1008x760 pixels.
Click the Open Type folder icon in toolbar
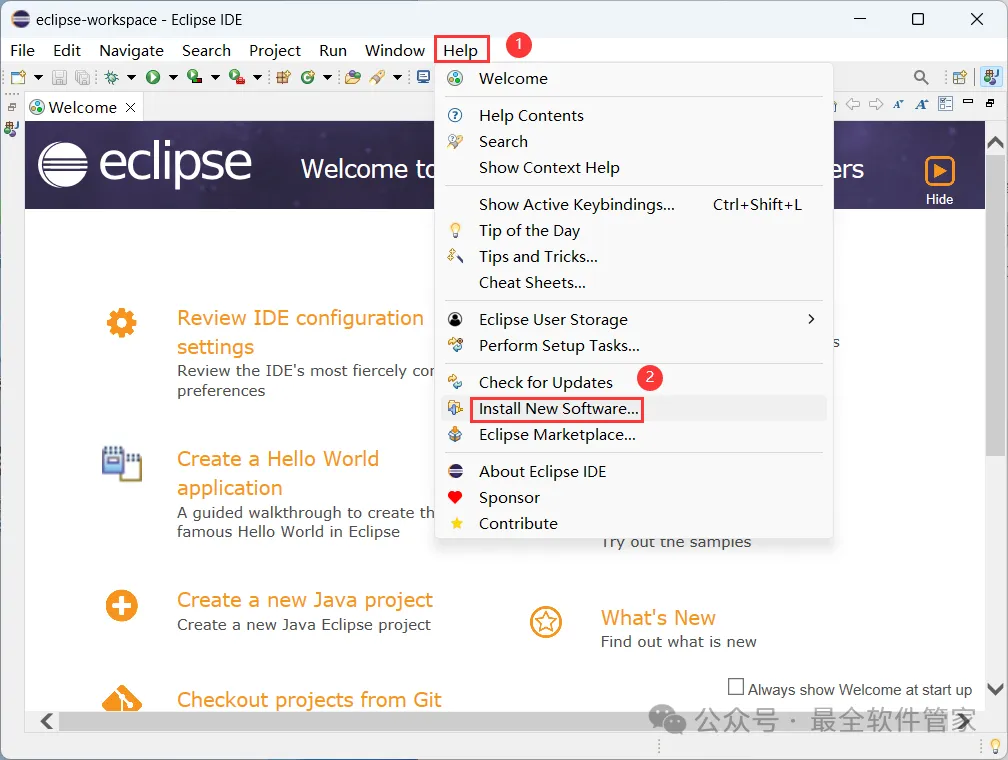pyautogui.click(x=352, y=77)
